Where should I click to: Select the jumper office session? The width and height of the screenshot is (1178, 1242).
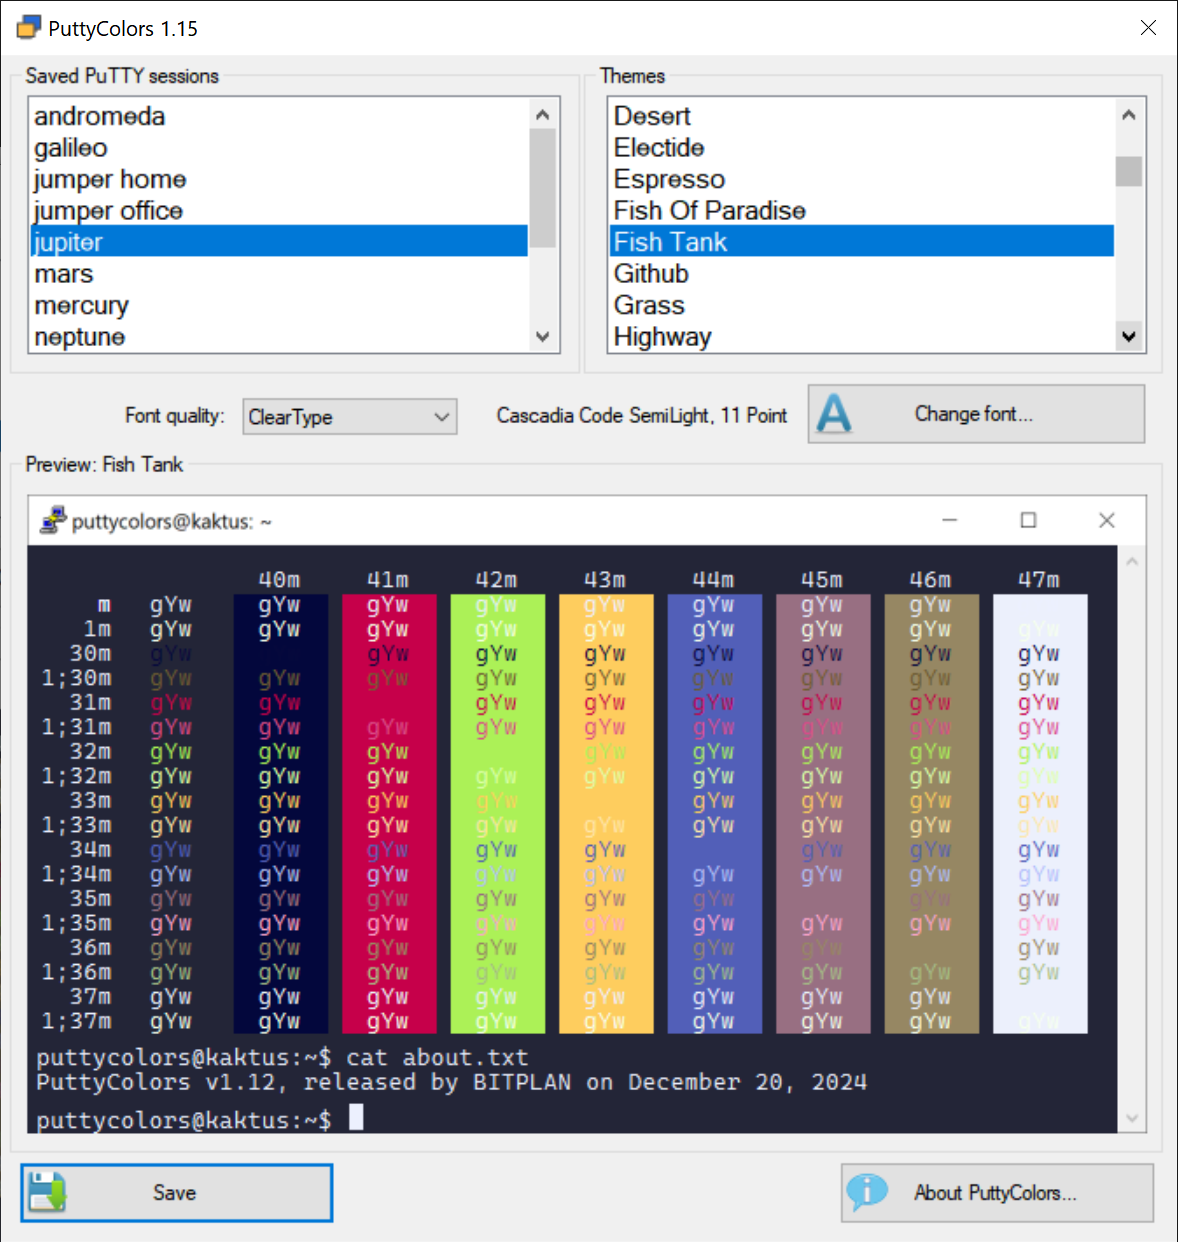pyautogui.click(x=108, y=211)
